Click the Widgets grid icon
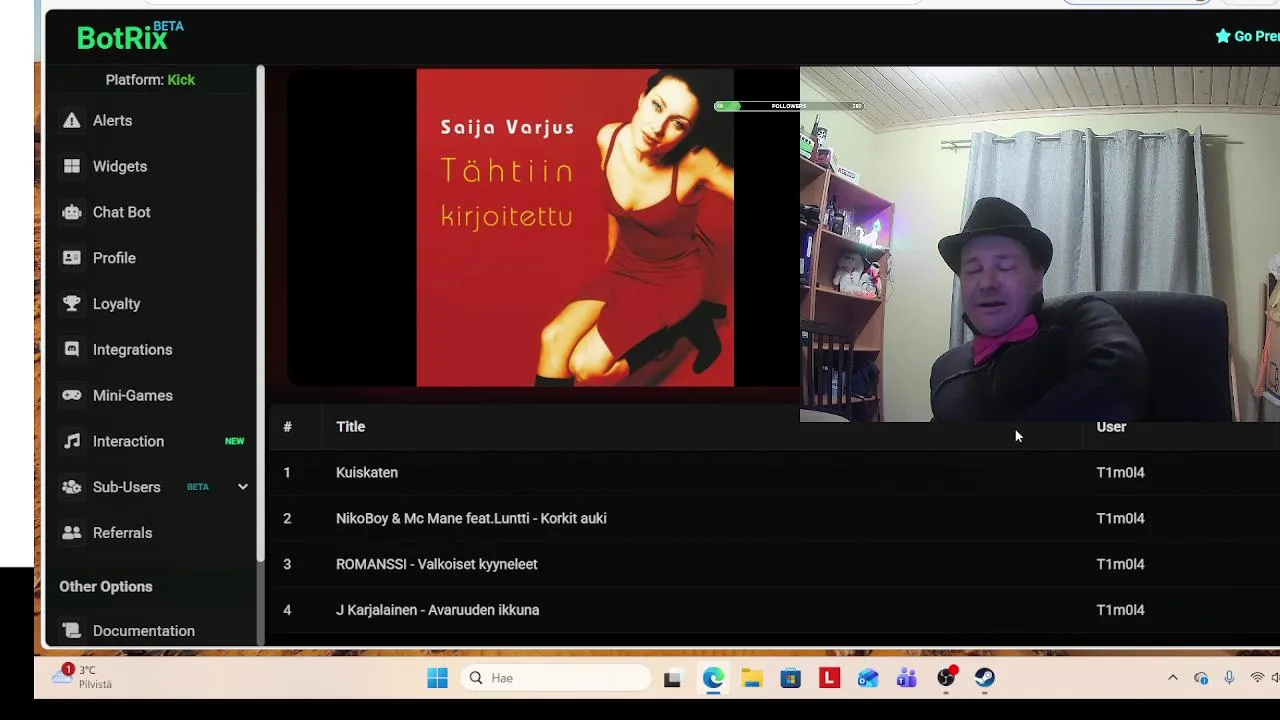 pos(71,166)
